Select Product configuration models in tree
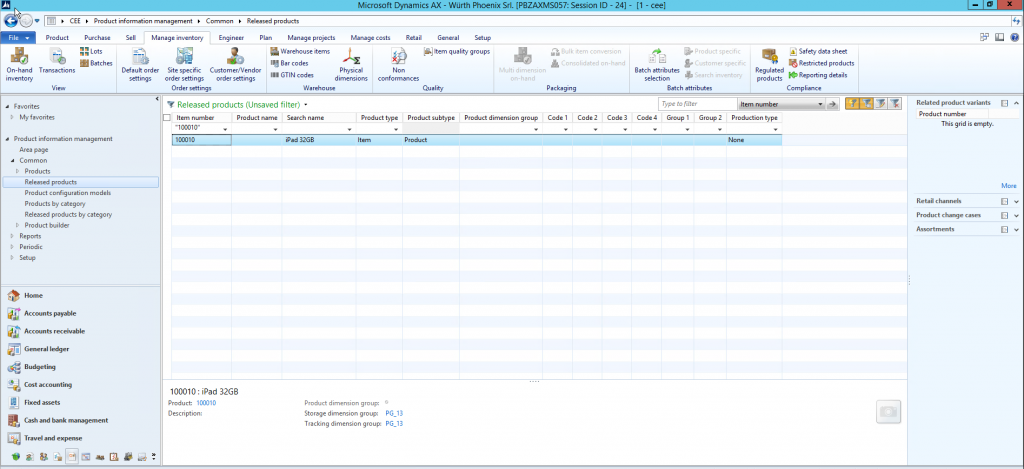1024x469 pixels. [x=68, y=193]
